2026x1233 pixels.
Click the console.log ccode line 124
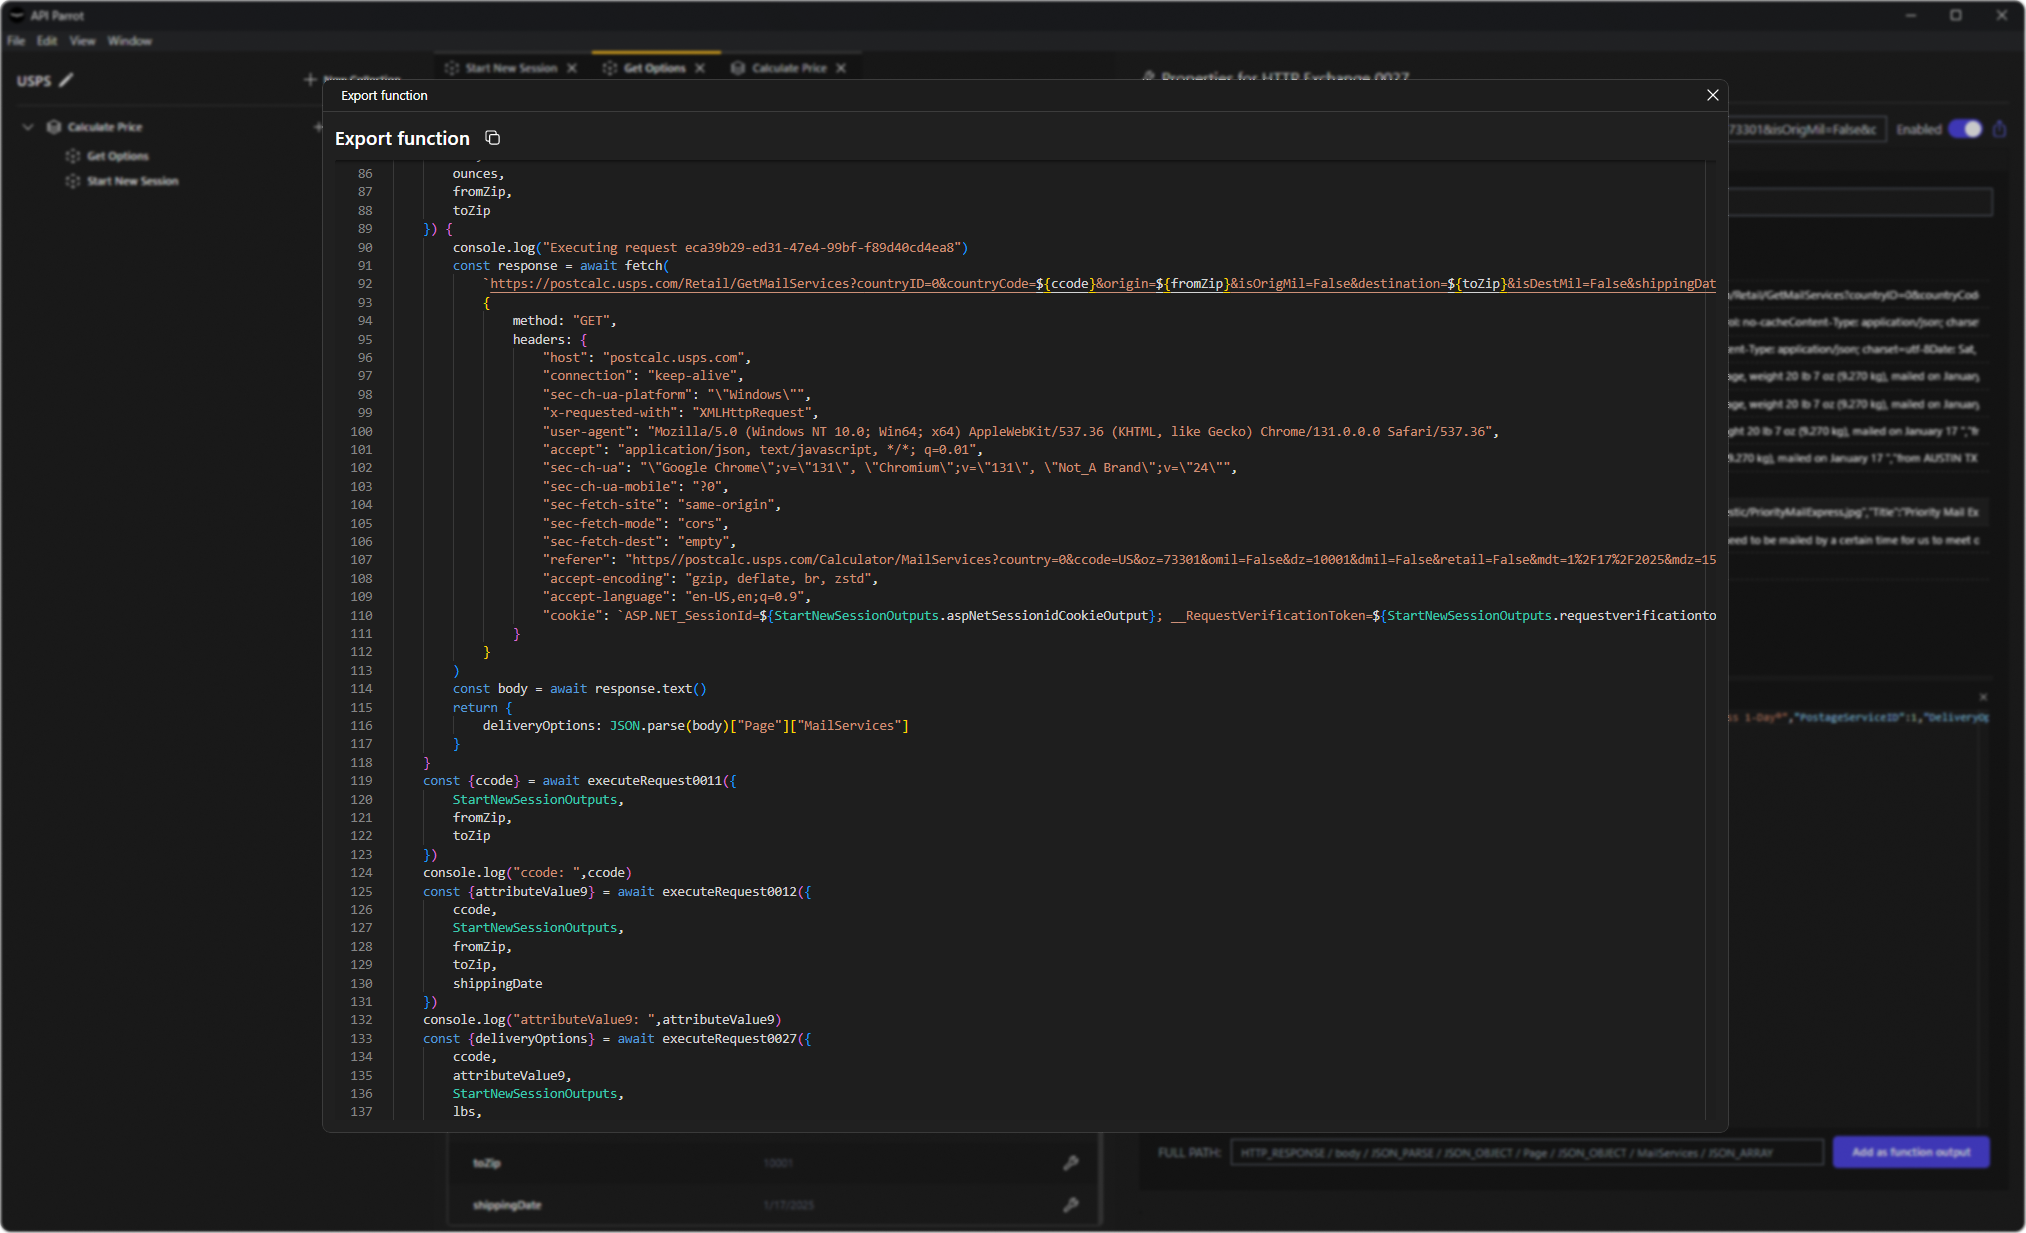[x=527, y=873]
